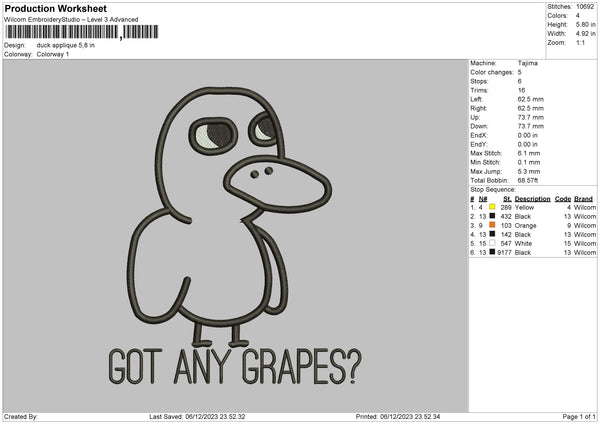Click the white swatch in stop sequence row 5

coord(492,243)
